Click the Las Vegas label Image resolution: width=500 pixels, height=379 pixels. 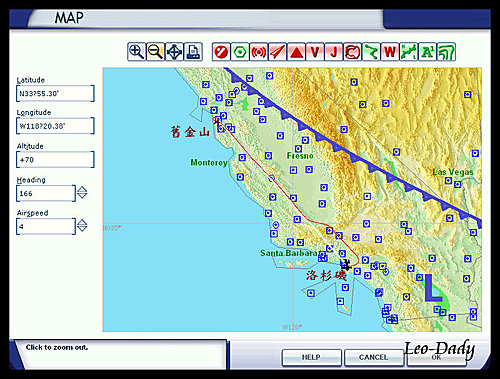point(453,172)
